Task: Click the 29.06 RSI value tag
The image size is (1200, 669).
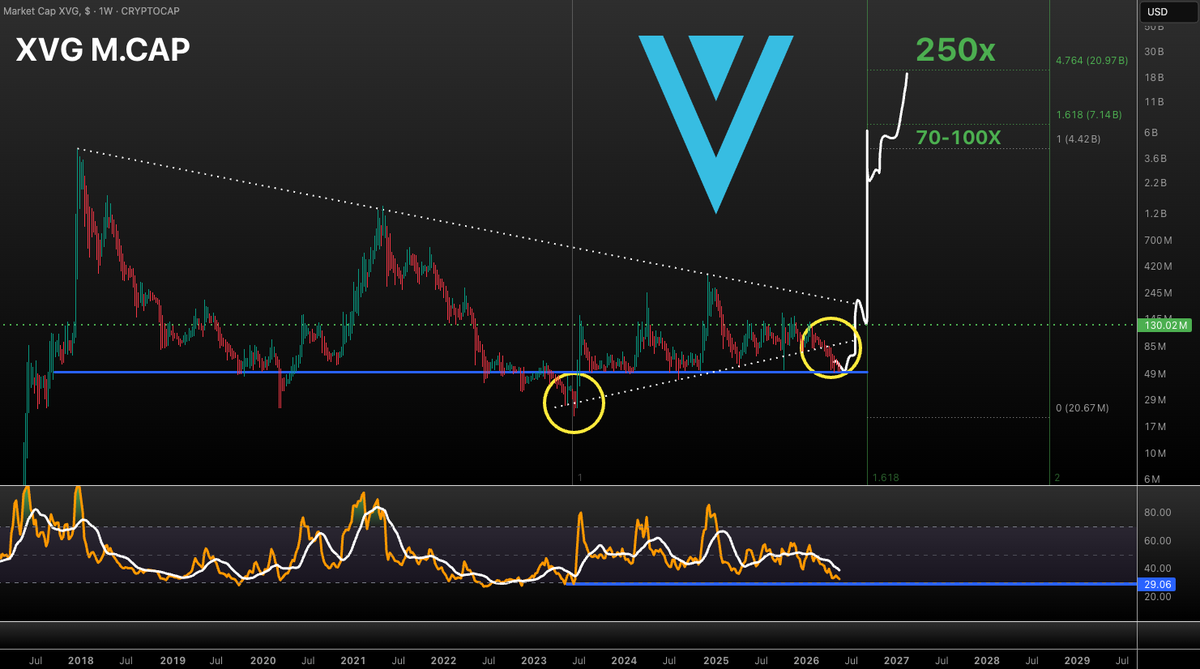Action: [1158, 583]
